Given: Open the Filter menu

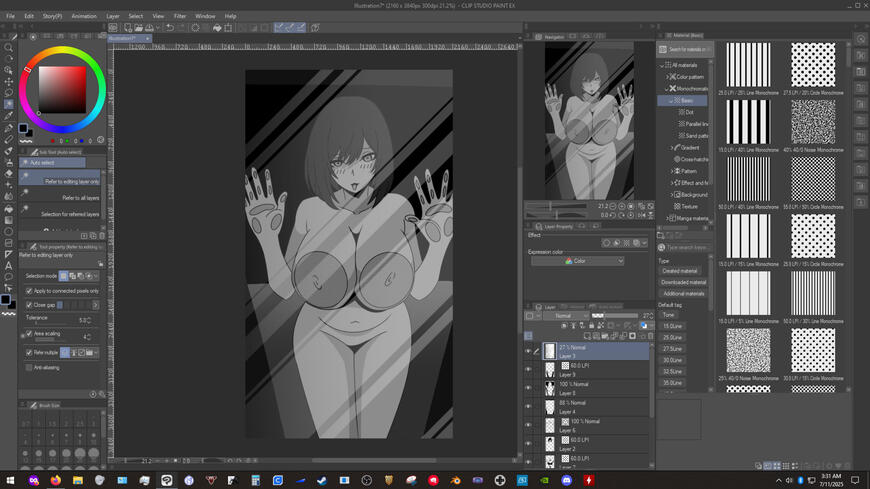Looking at the screenshot, I should coord(180,16).
